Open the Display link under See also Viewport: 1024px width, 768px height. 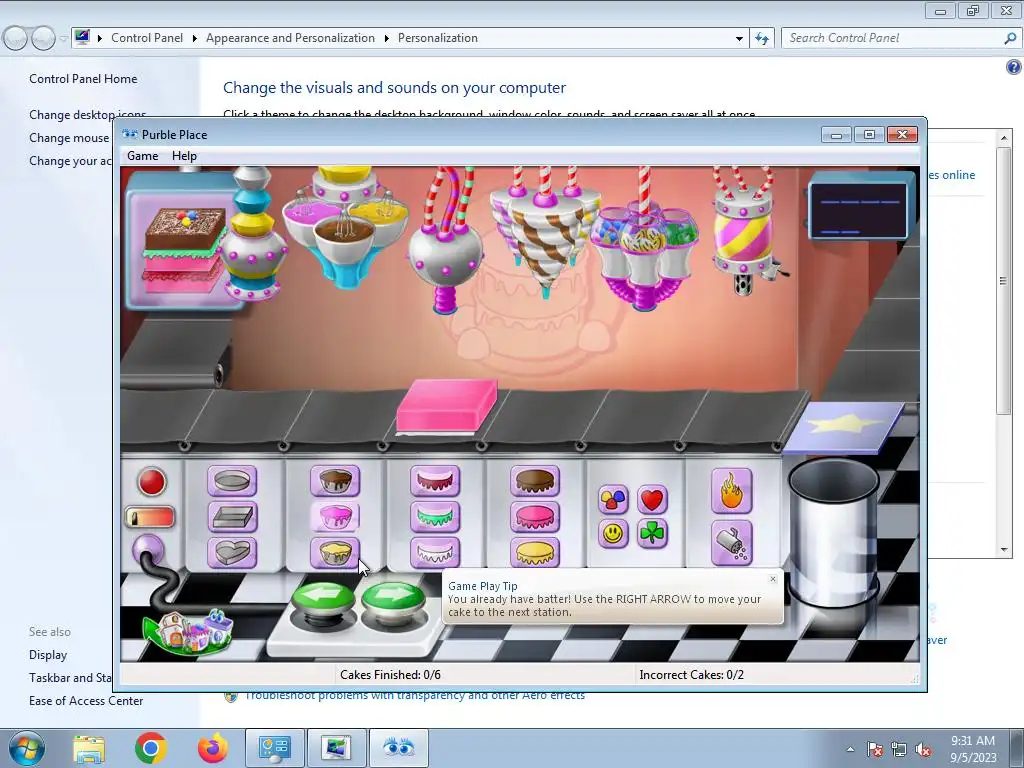tap(48, 655)
